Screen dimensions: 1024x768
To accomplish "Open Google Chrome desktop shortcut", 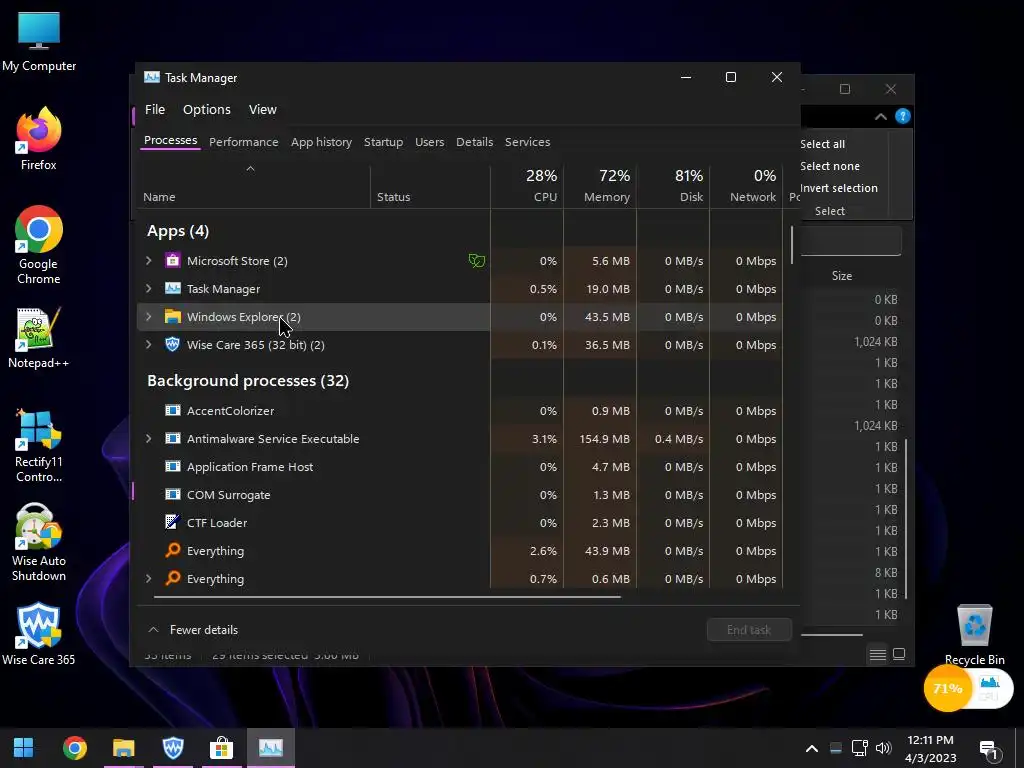I will (39, 245).
